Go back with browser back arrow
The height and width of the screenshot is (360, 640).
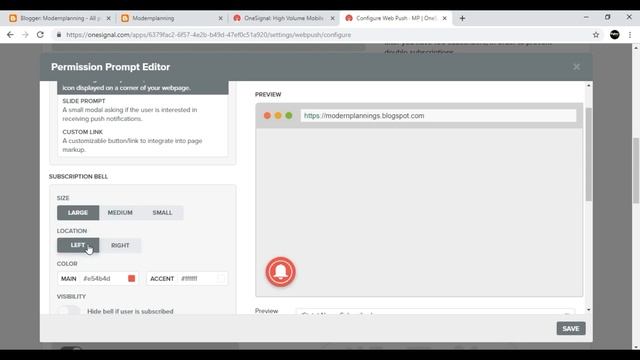click(x=10, y=35)
